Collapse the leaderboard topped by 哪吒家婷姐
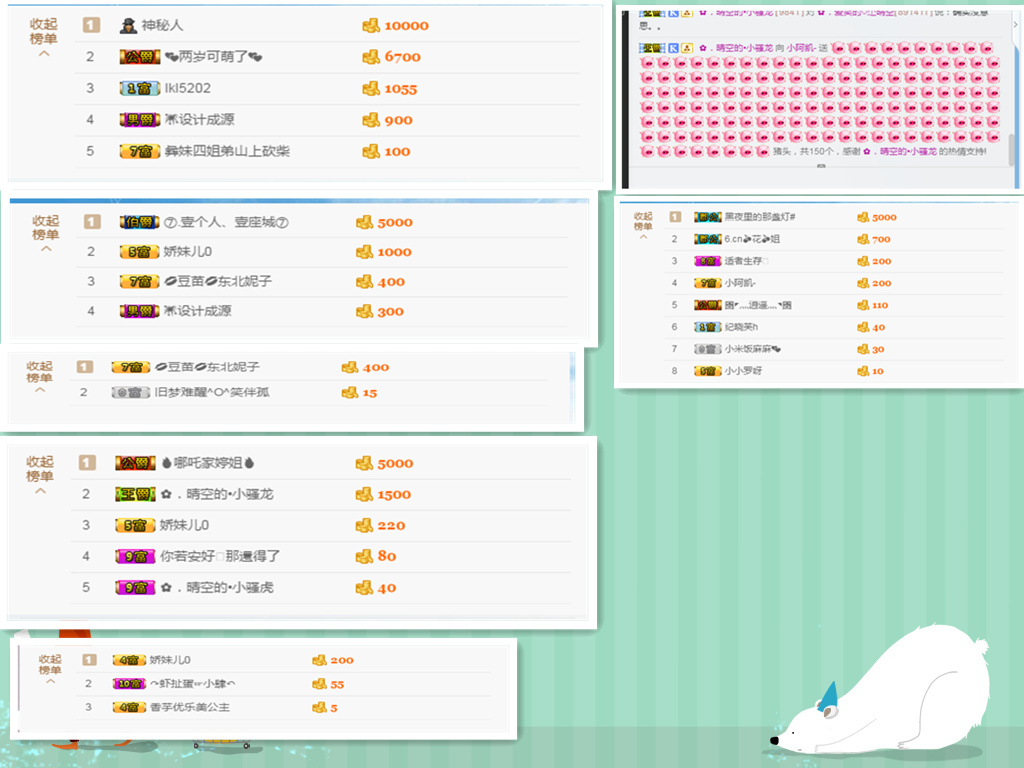This screenshot has height=768, width=1024. [x=40, y=475]
